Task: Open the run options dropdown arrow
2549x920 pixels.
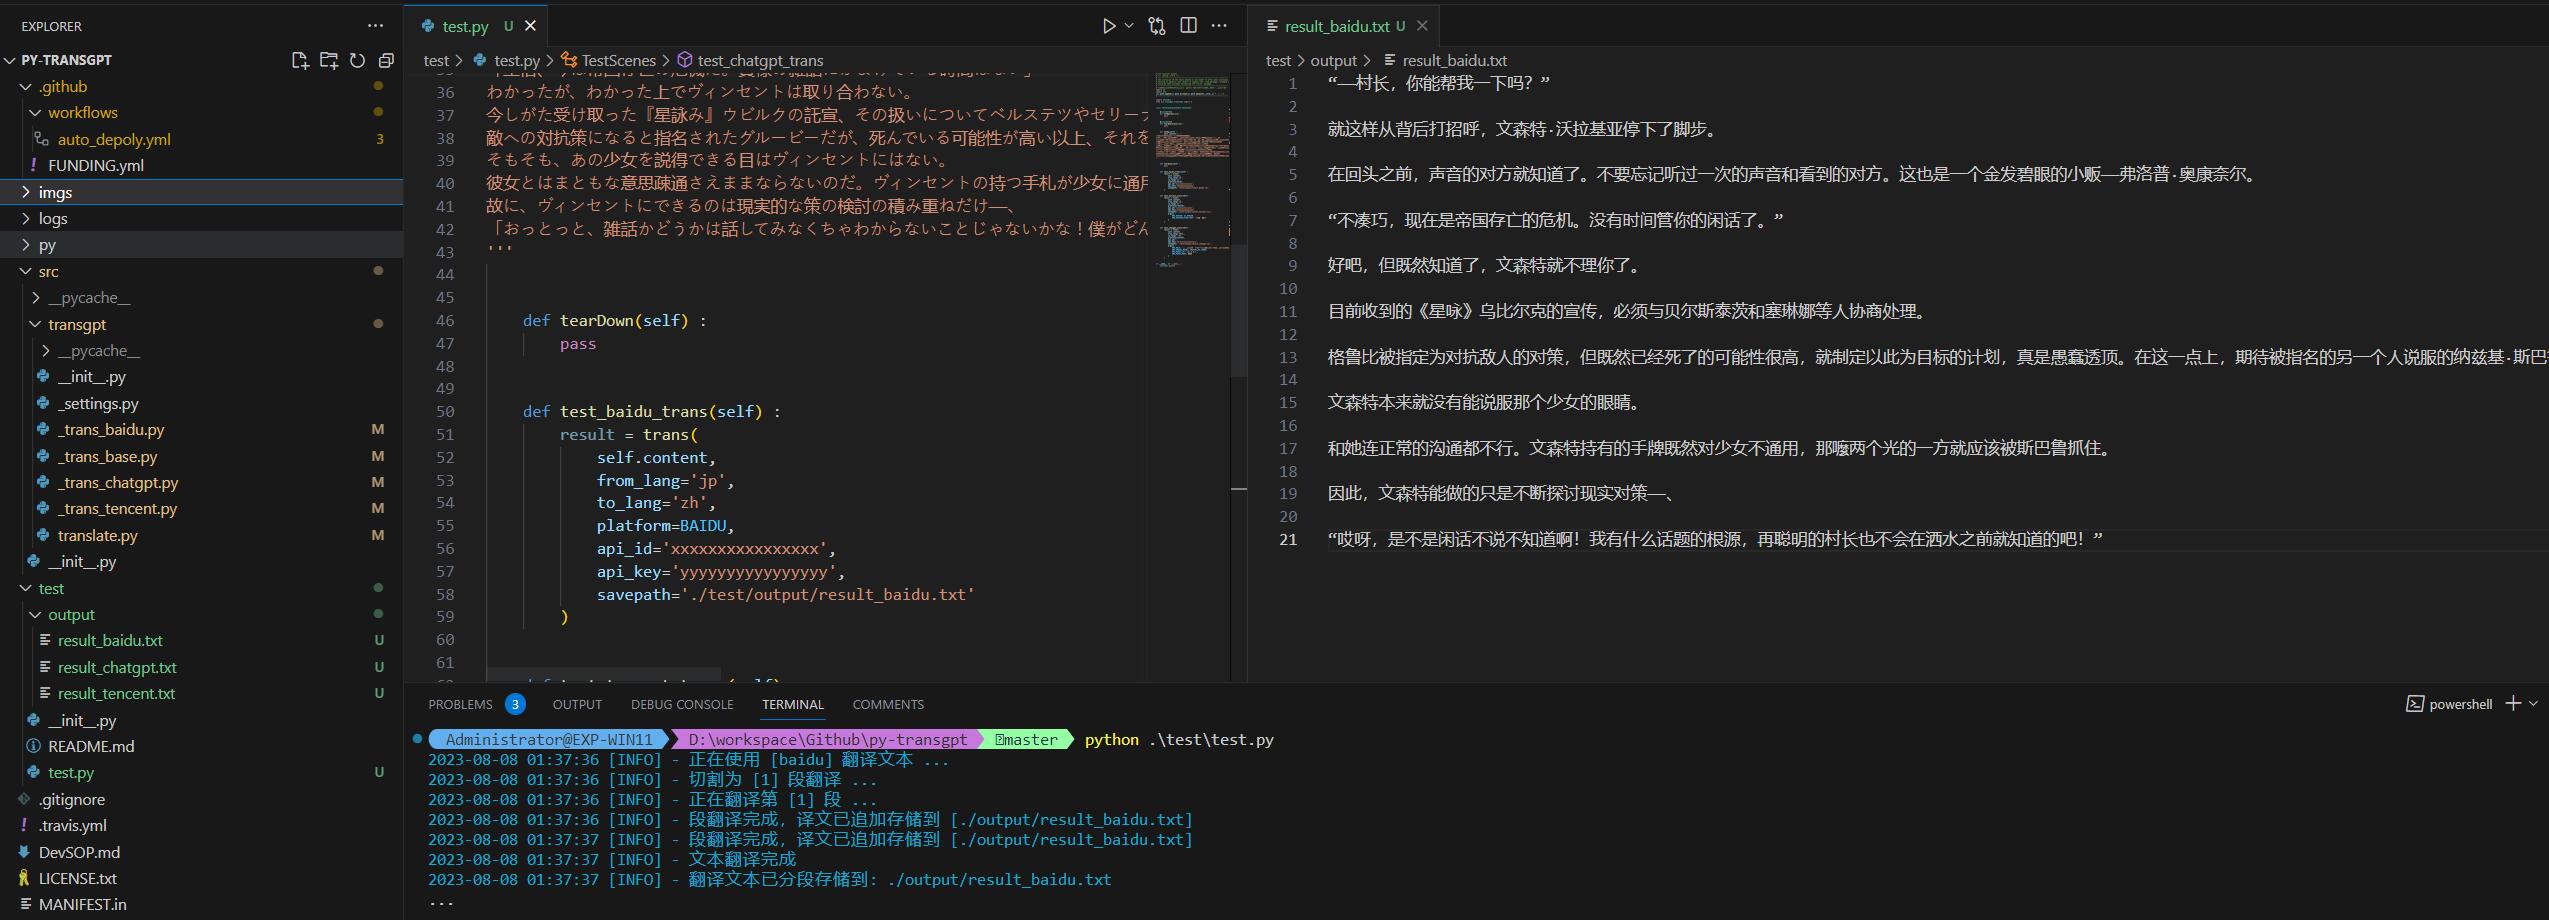Action: 1129,26
